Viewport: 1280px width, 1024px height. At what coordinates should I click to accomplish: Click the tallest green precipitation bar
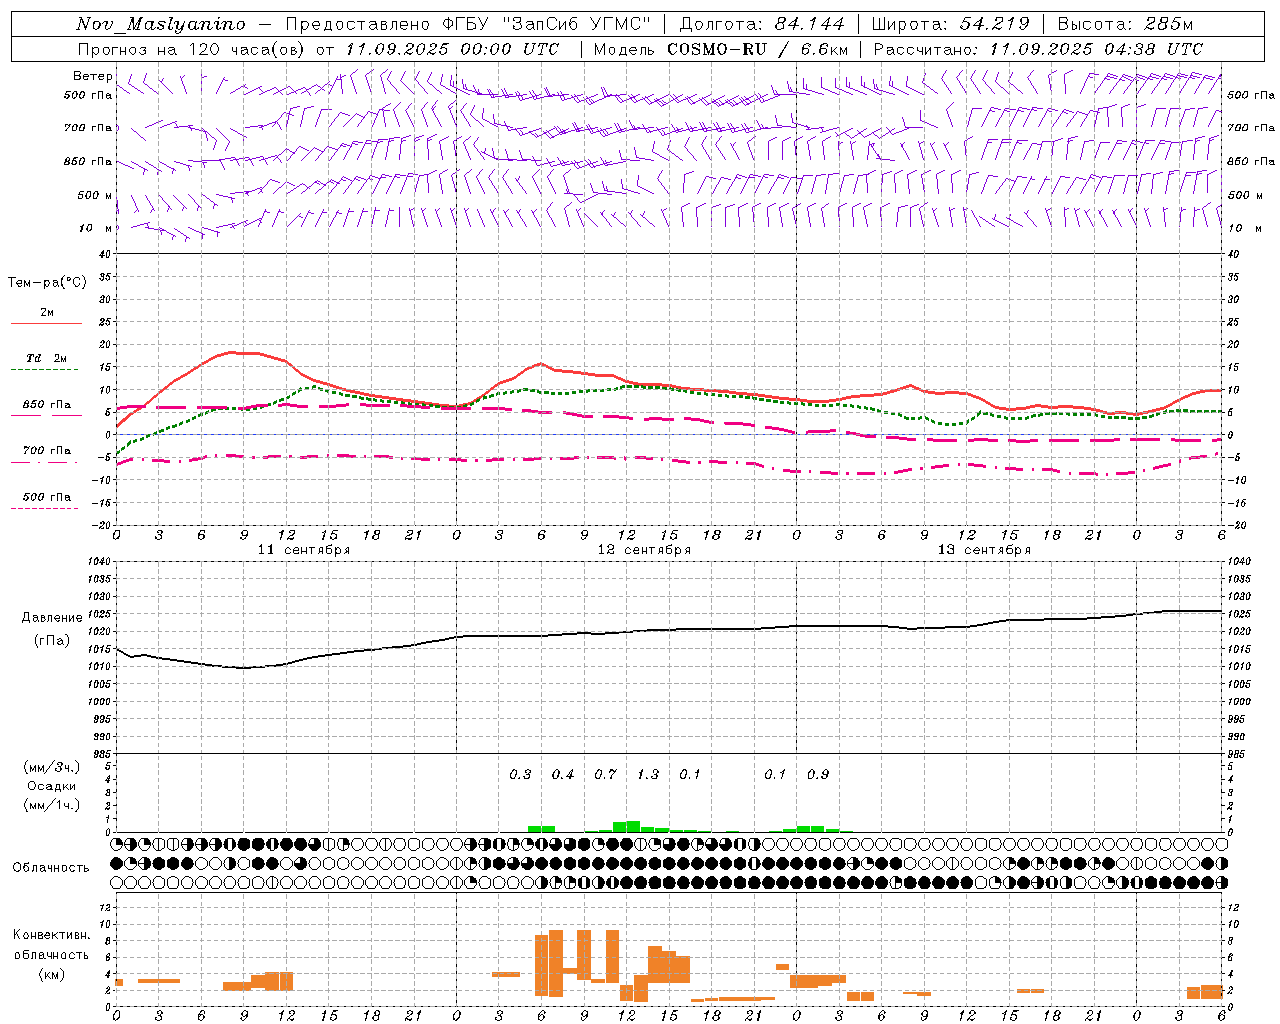(633, 826)
